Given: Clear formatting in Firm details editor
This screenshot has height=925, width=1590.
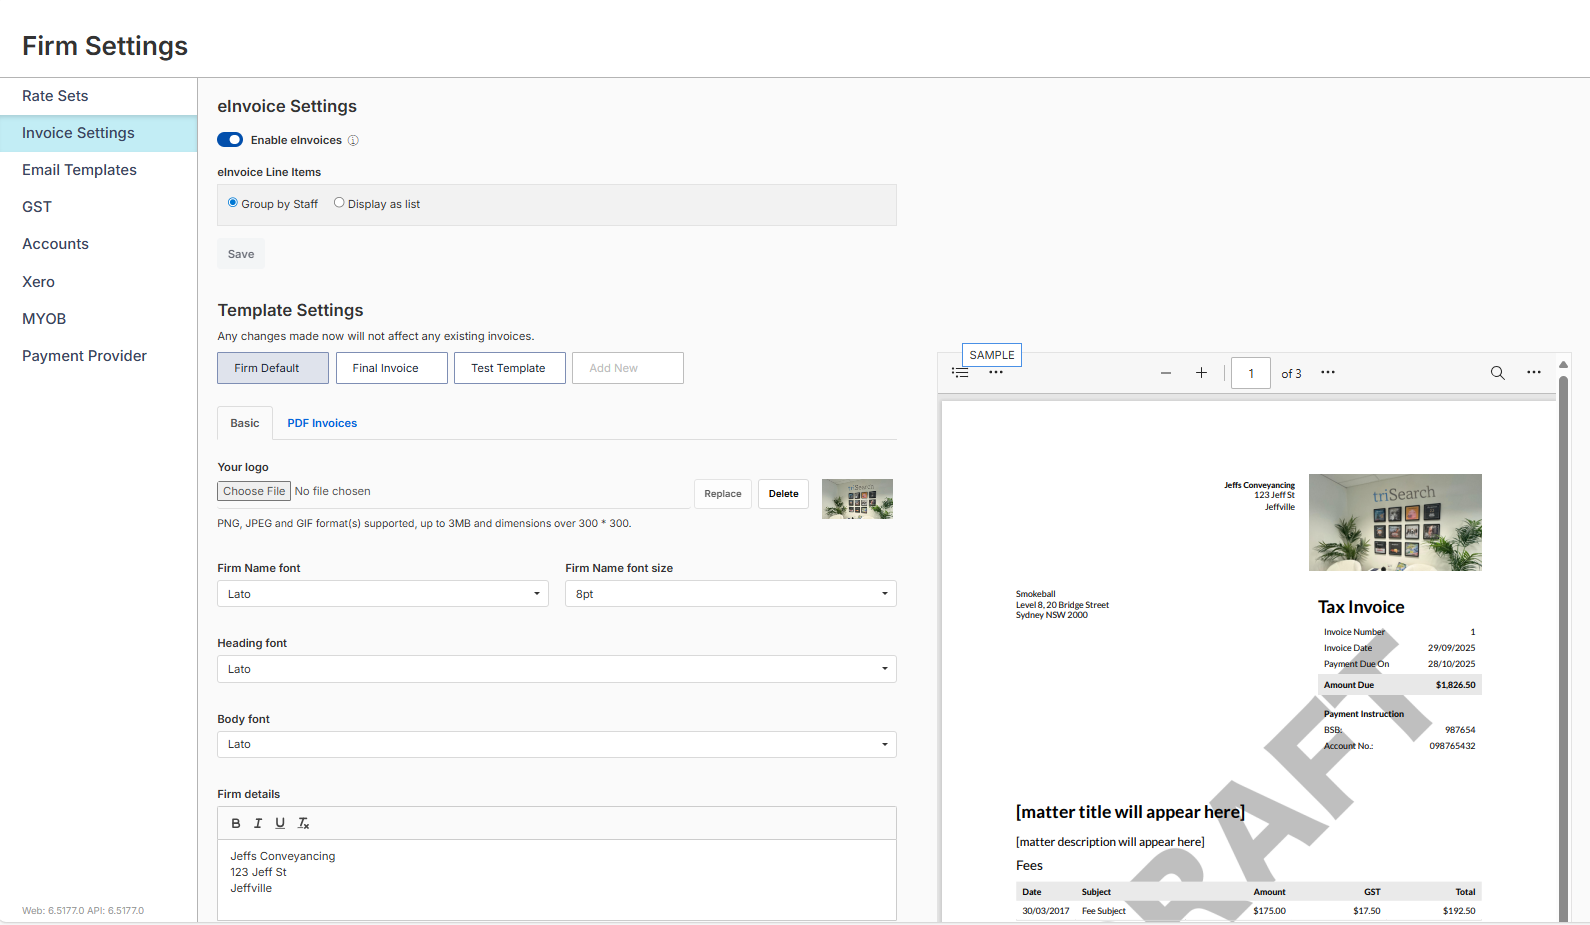Looking at the screenshot, I should tap(304, 823).
